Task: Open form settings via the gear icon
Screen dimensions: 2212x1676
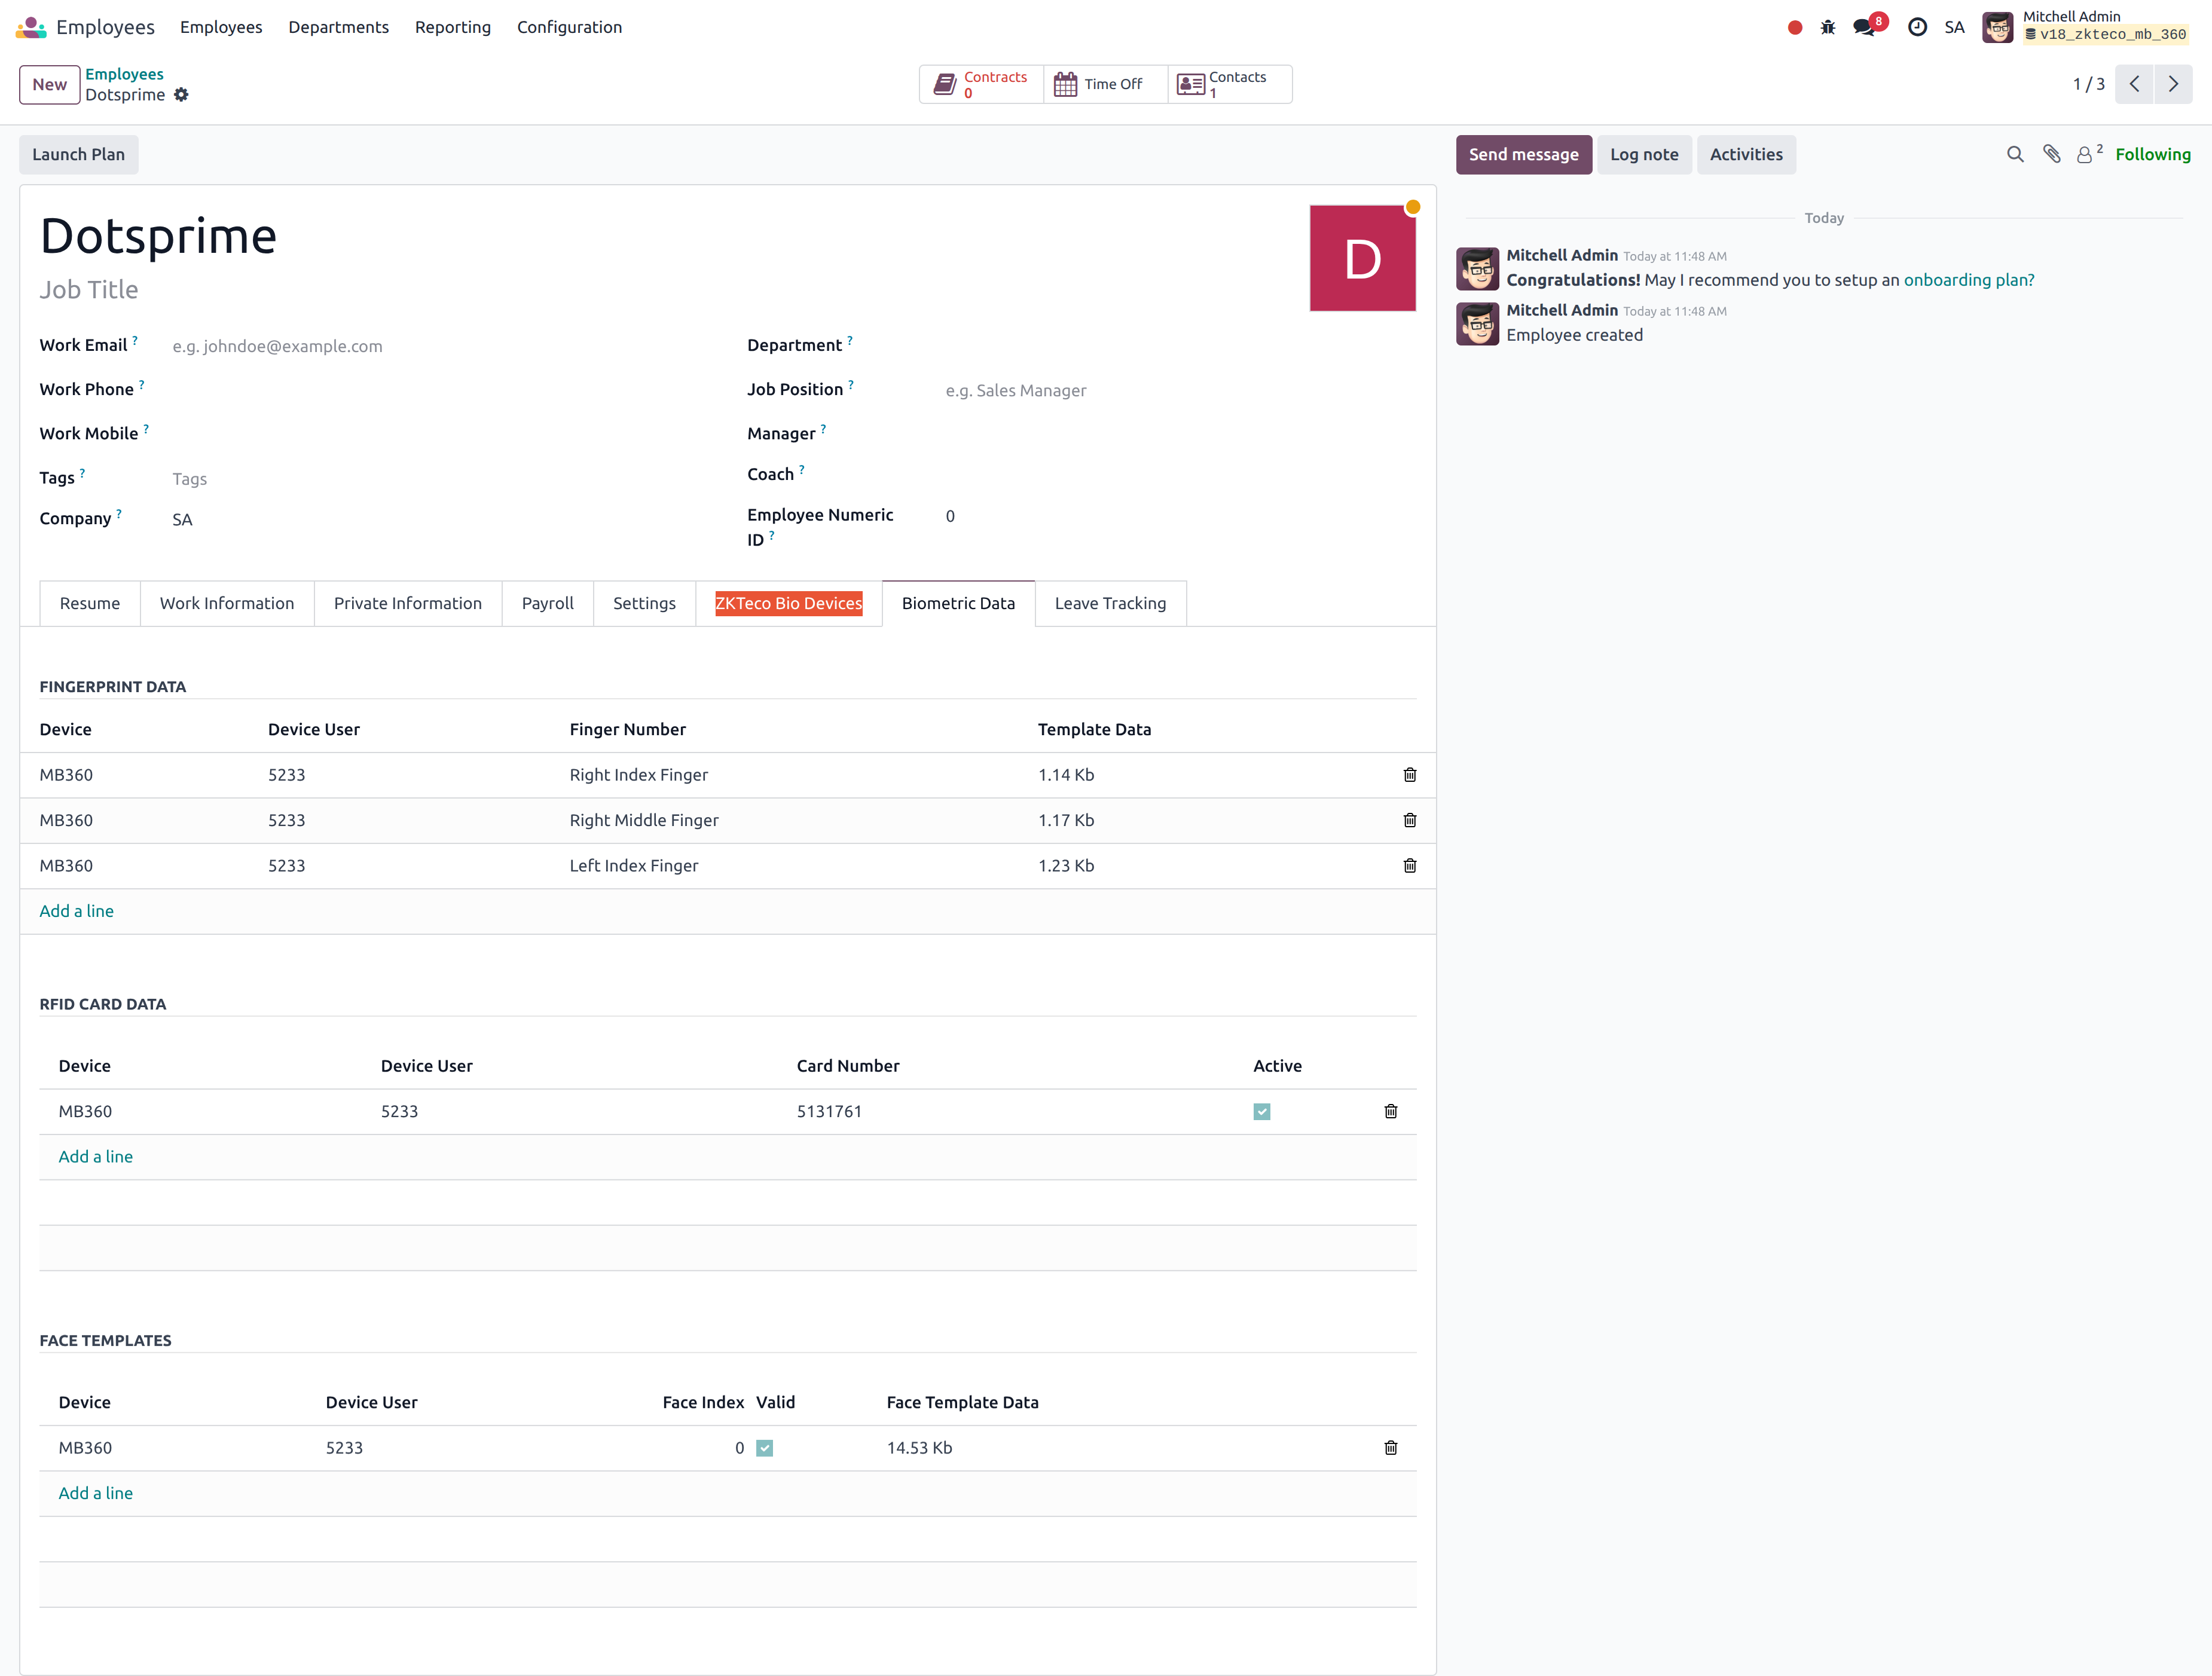Action: [181, 95]
